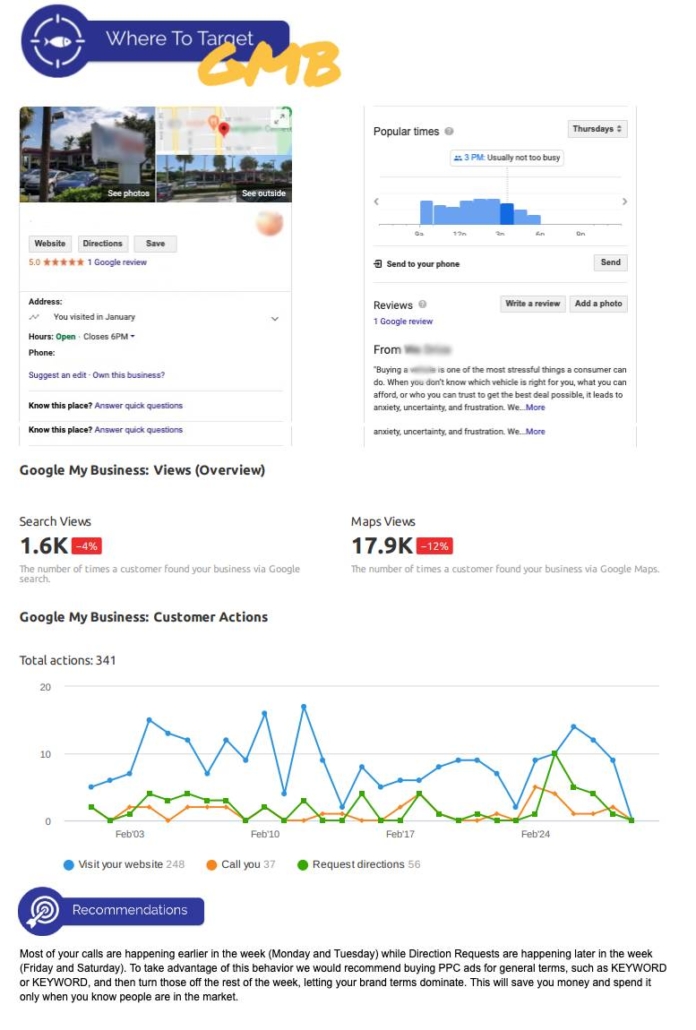Click the Send button
This screenshot has width=696, height=1030.
(x=611, y=262)
